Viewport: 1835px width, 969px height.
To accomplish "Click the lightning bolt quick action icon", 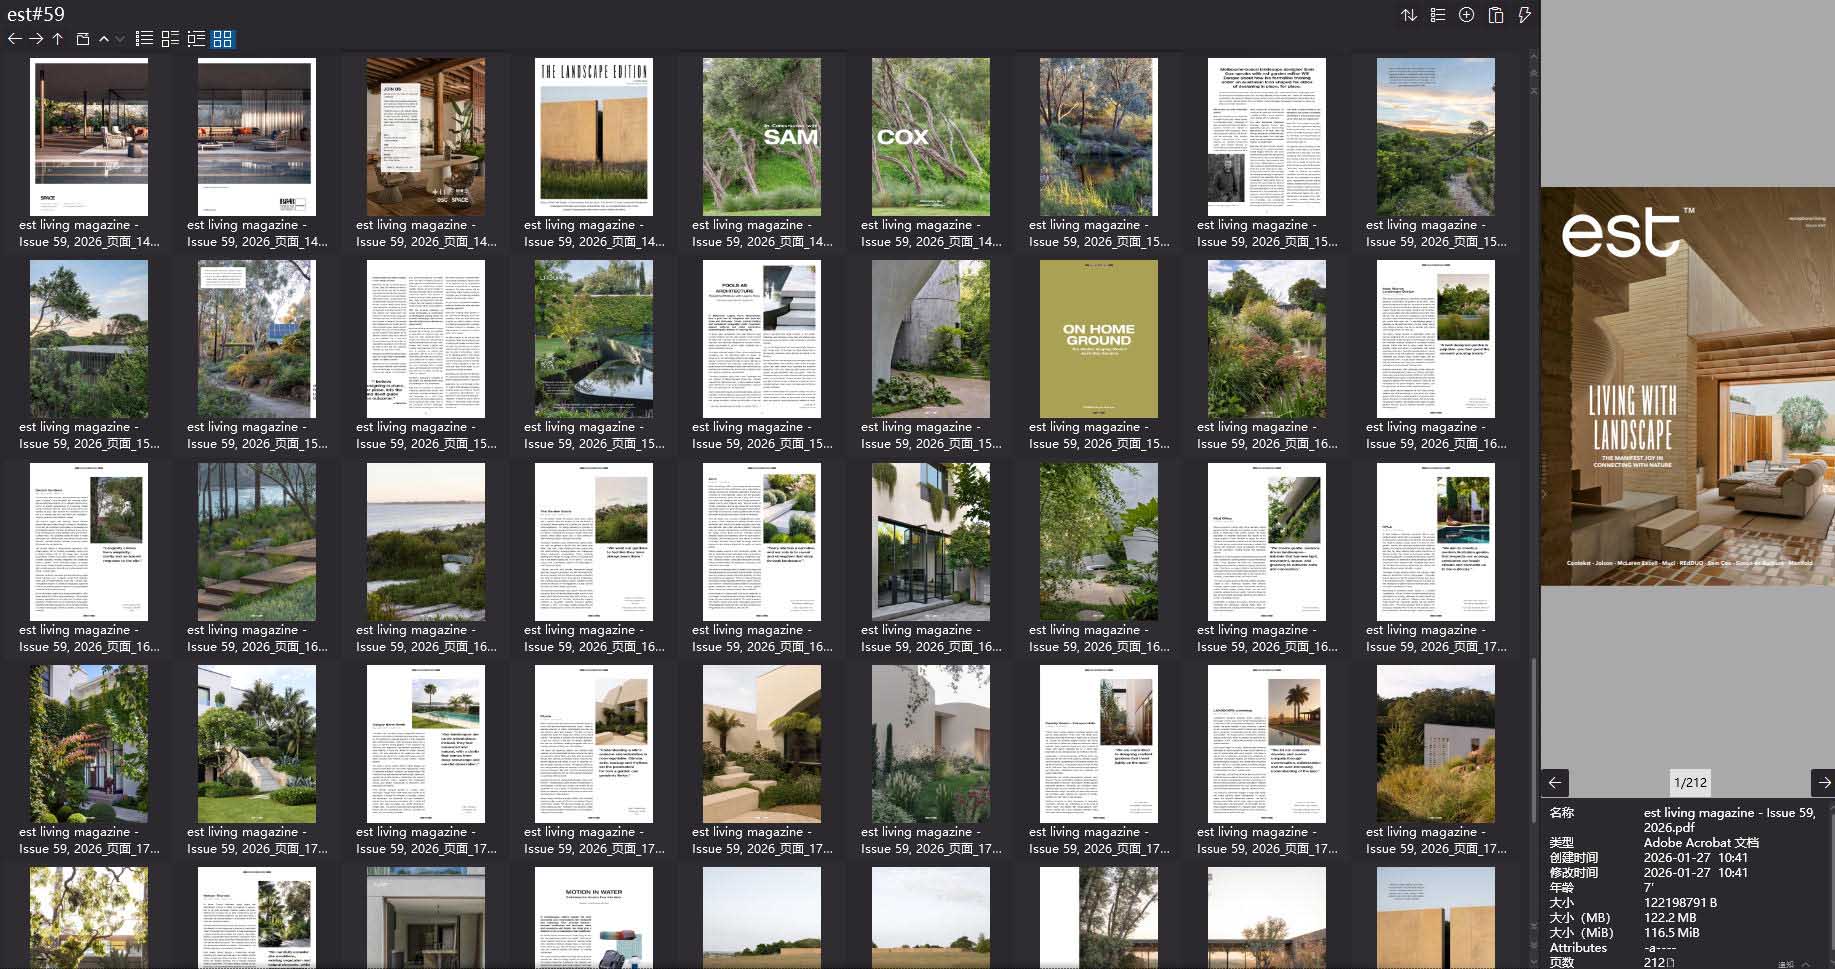I will (1524, 15).
